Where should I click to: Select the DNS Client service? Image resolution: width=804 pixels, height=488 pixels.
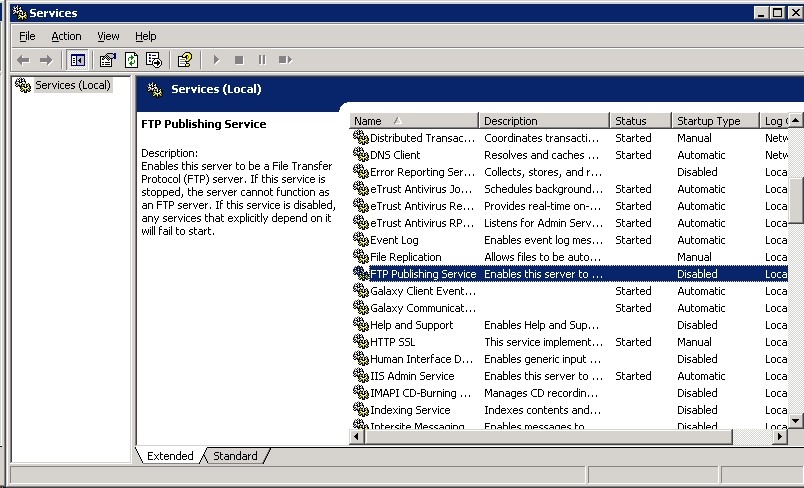coord(395,155)
